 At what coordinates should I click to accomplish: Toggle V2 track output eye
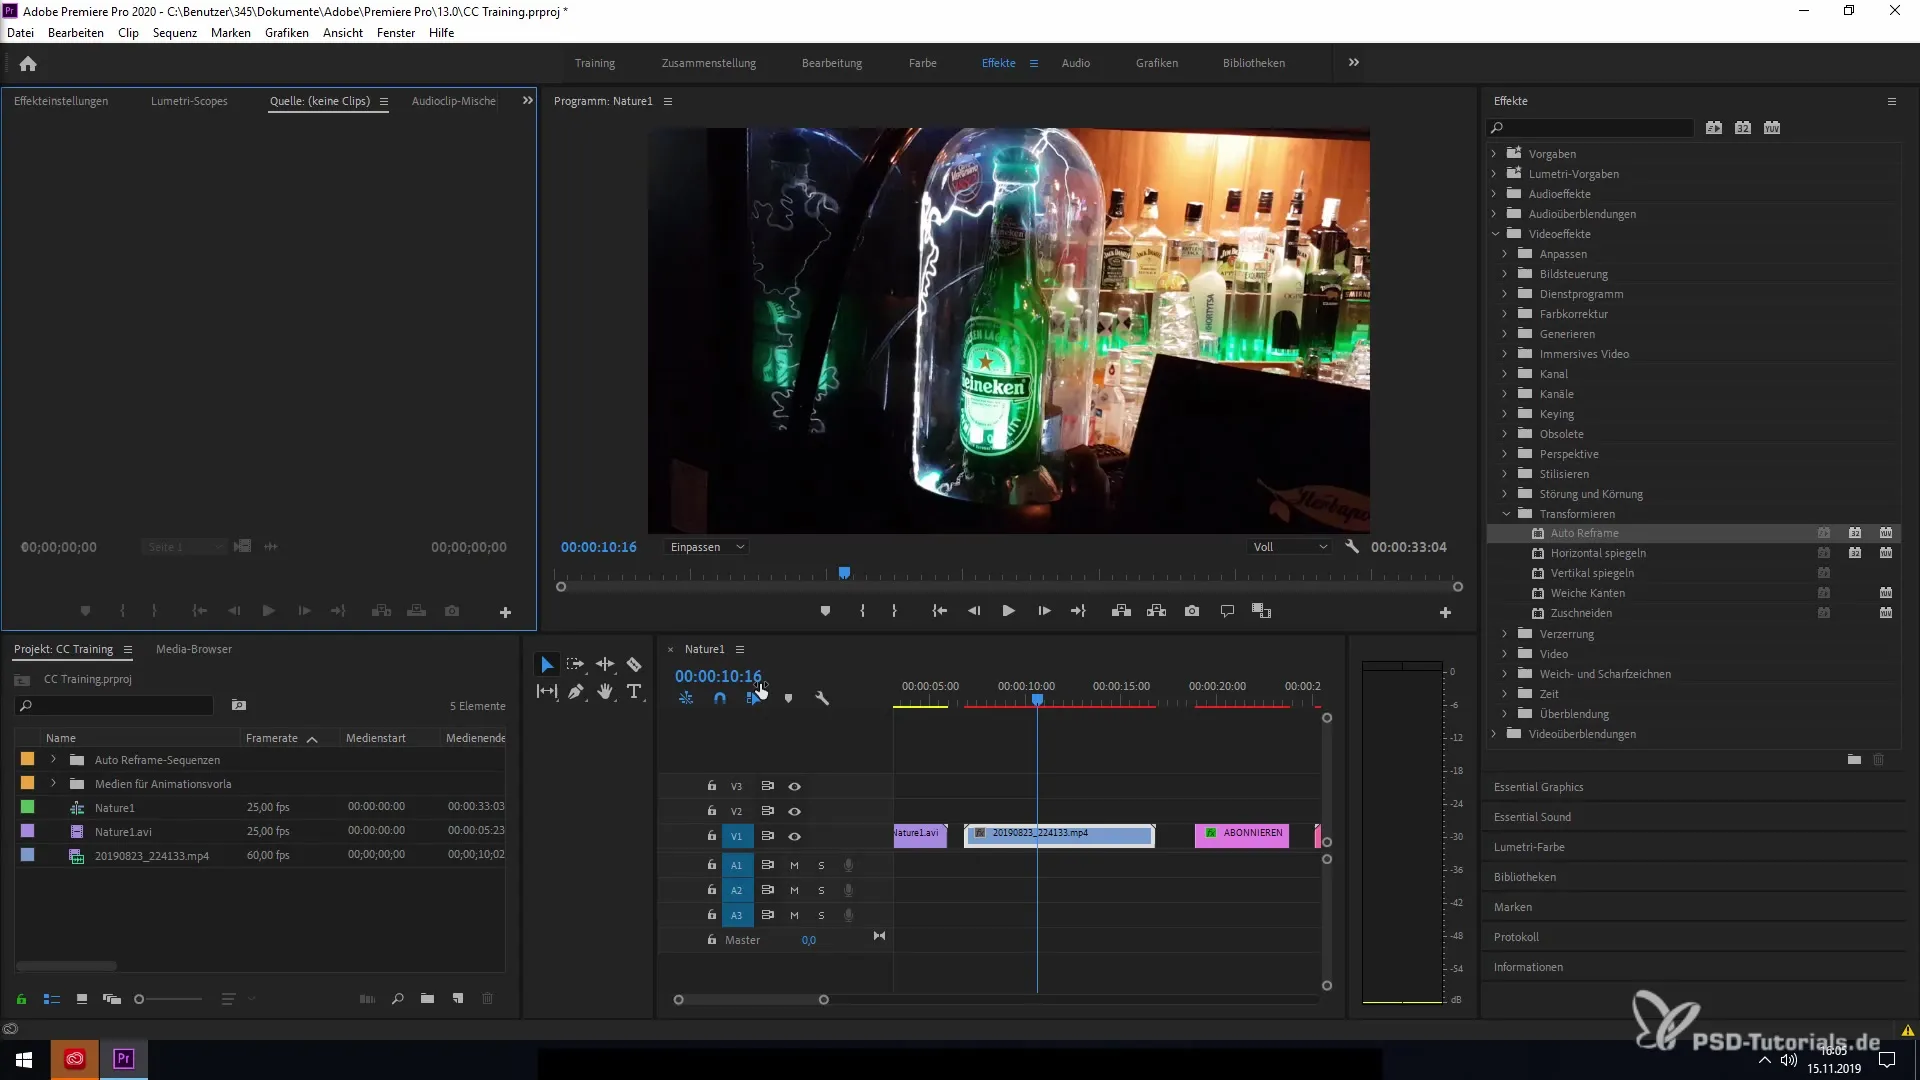click(x=794, y=811)
